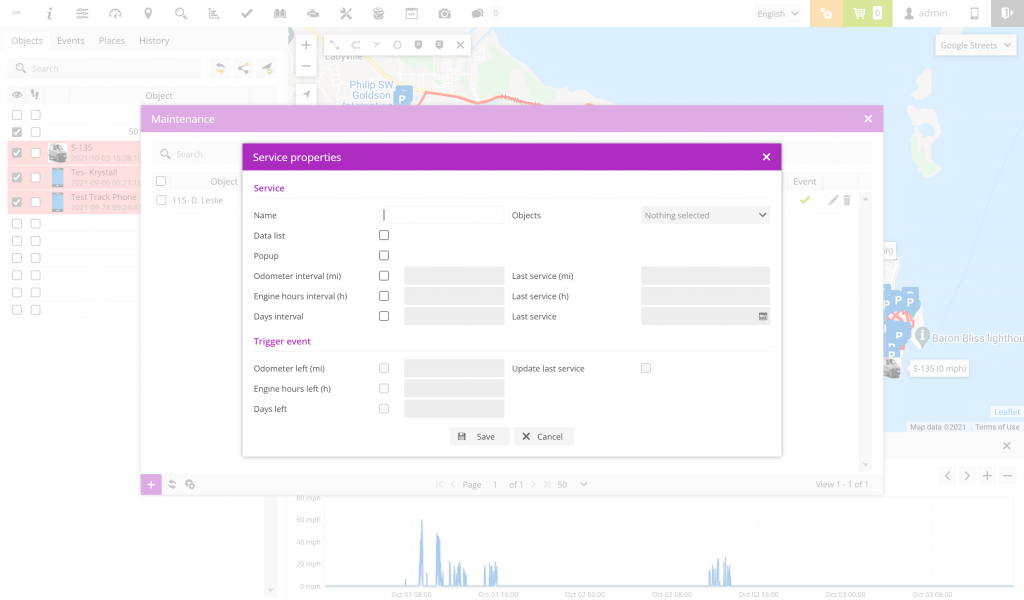Open the About info icon
The height and width of the screenshot is (600, 1024).
tap(49, 13)
